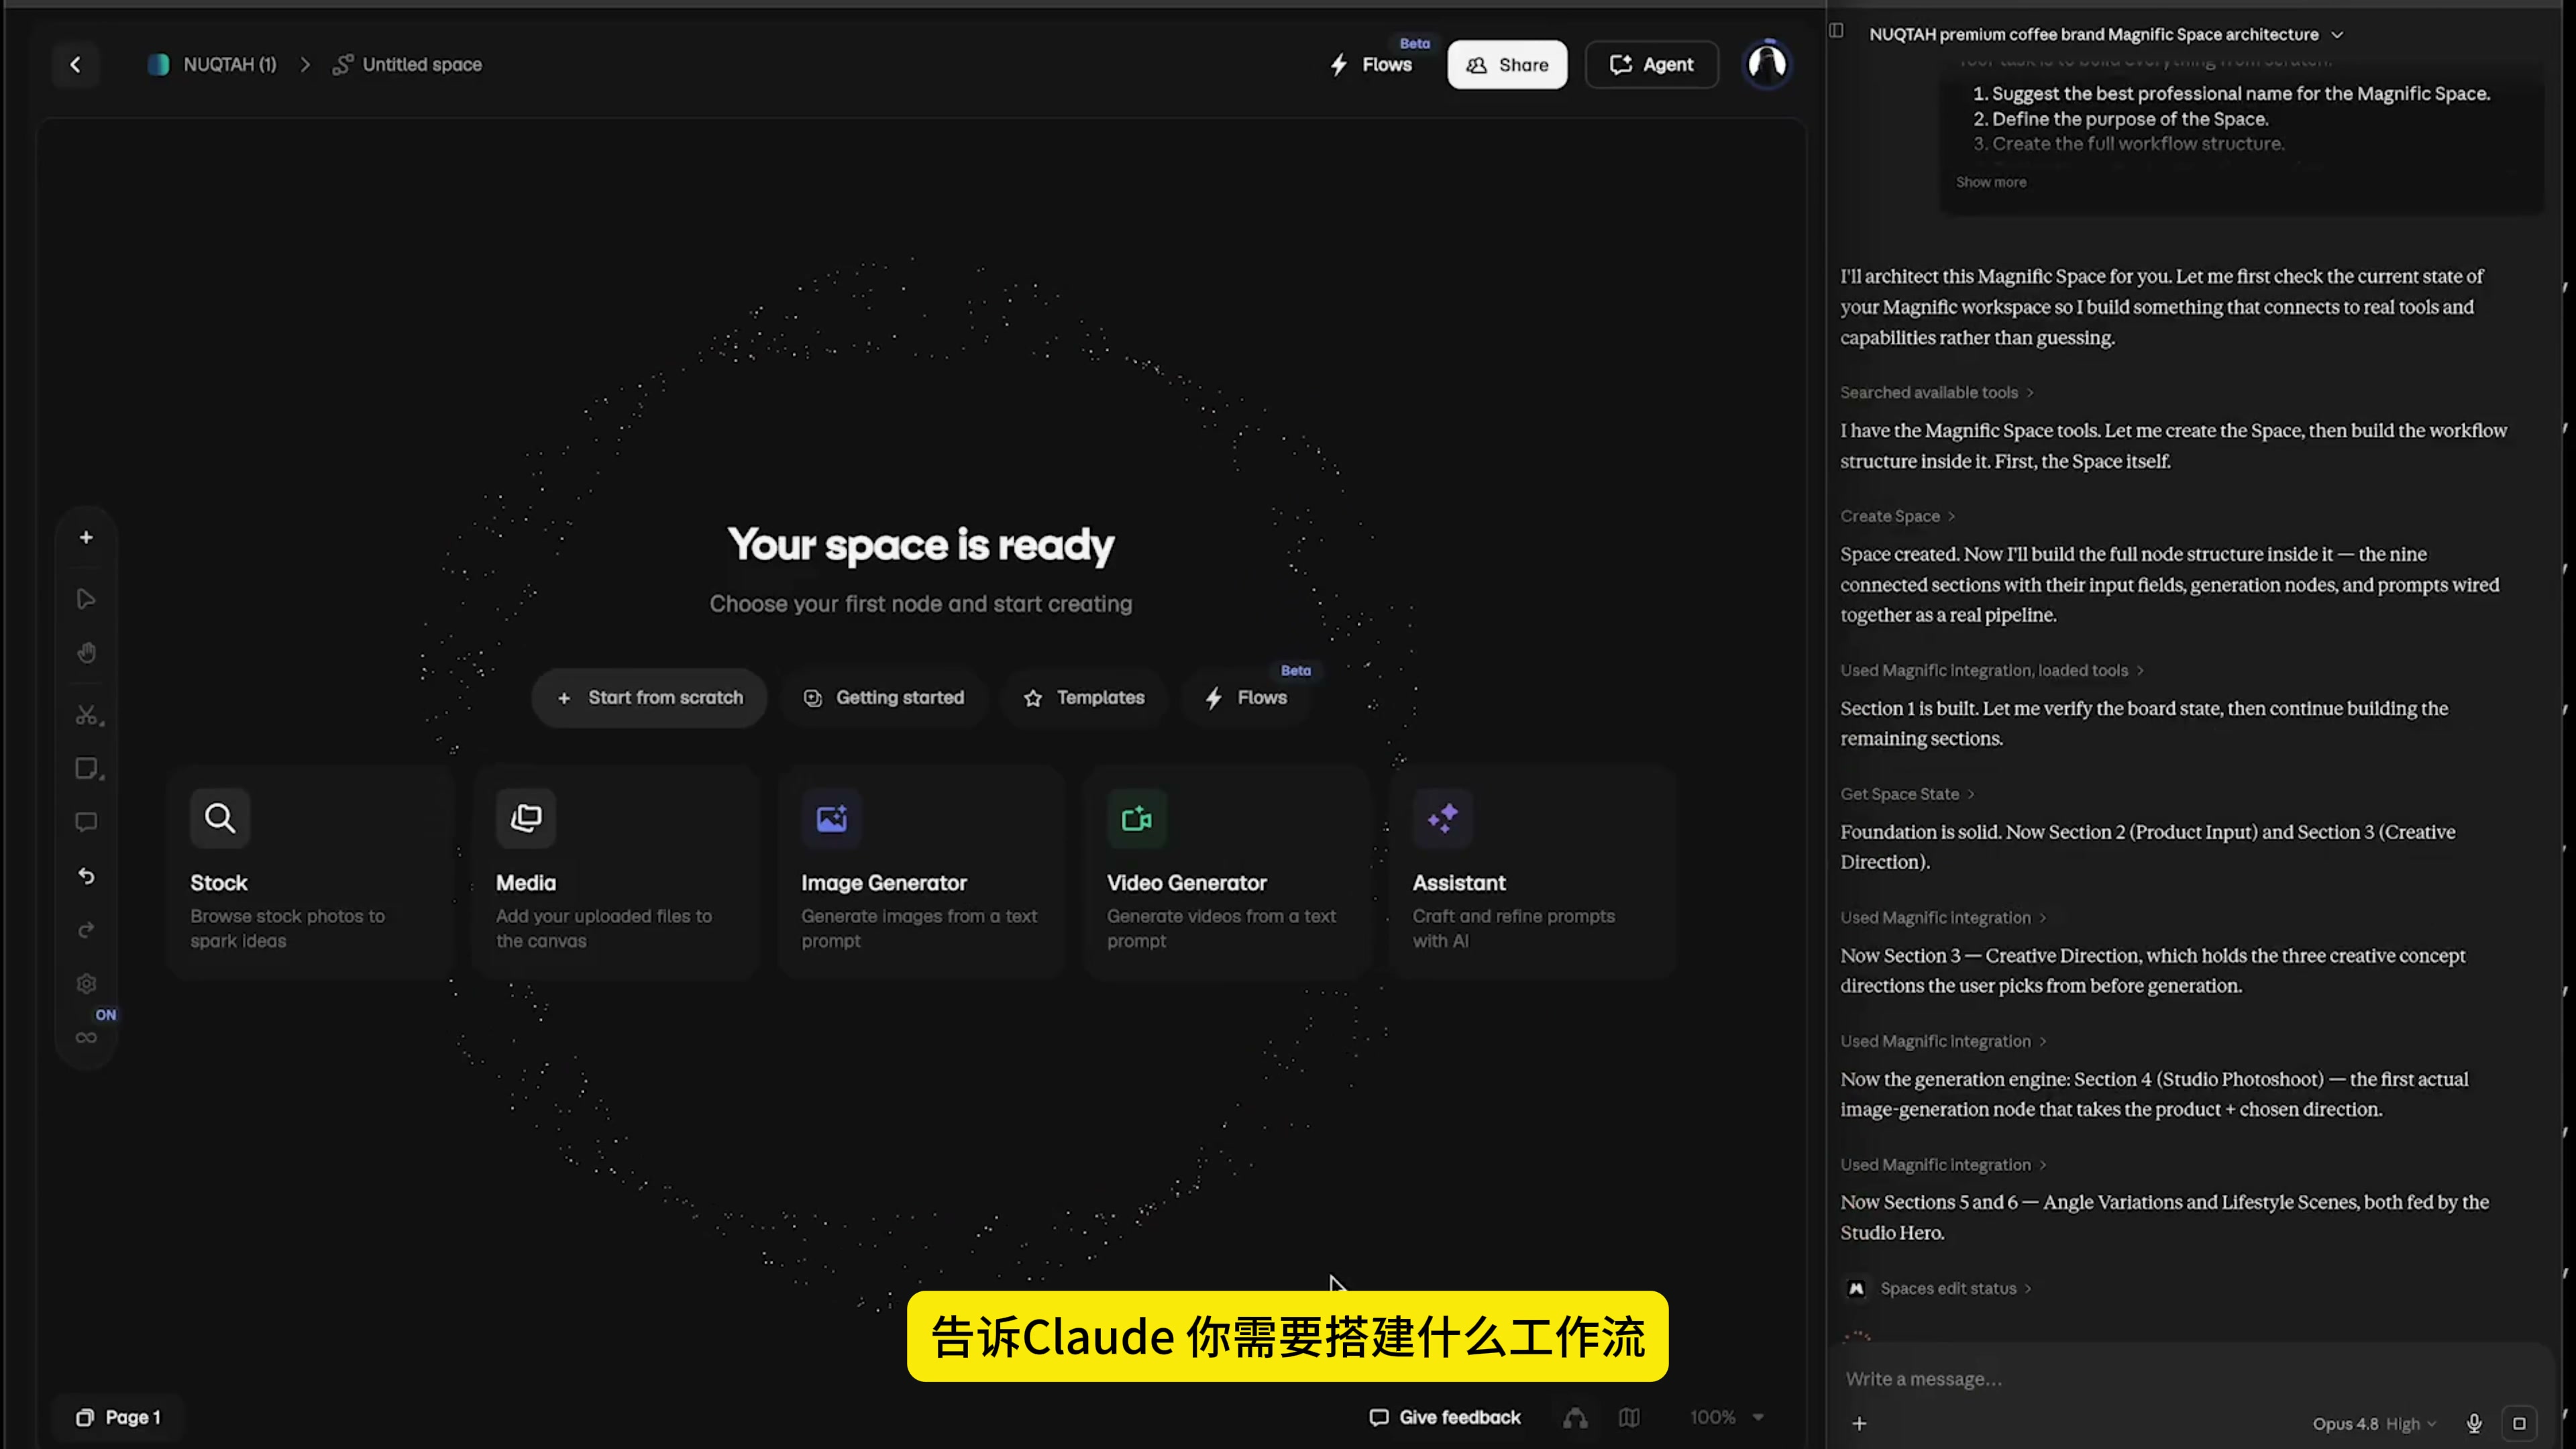Toggle the minimap icon

[x=1629, y=1417]
